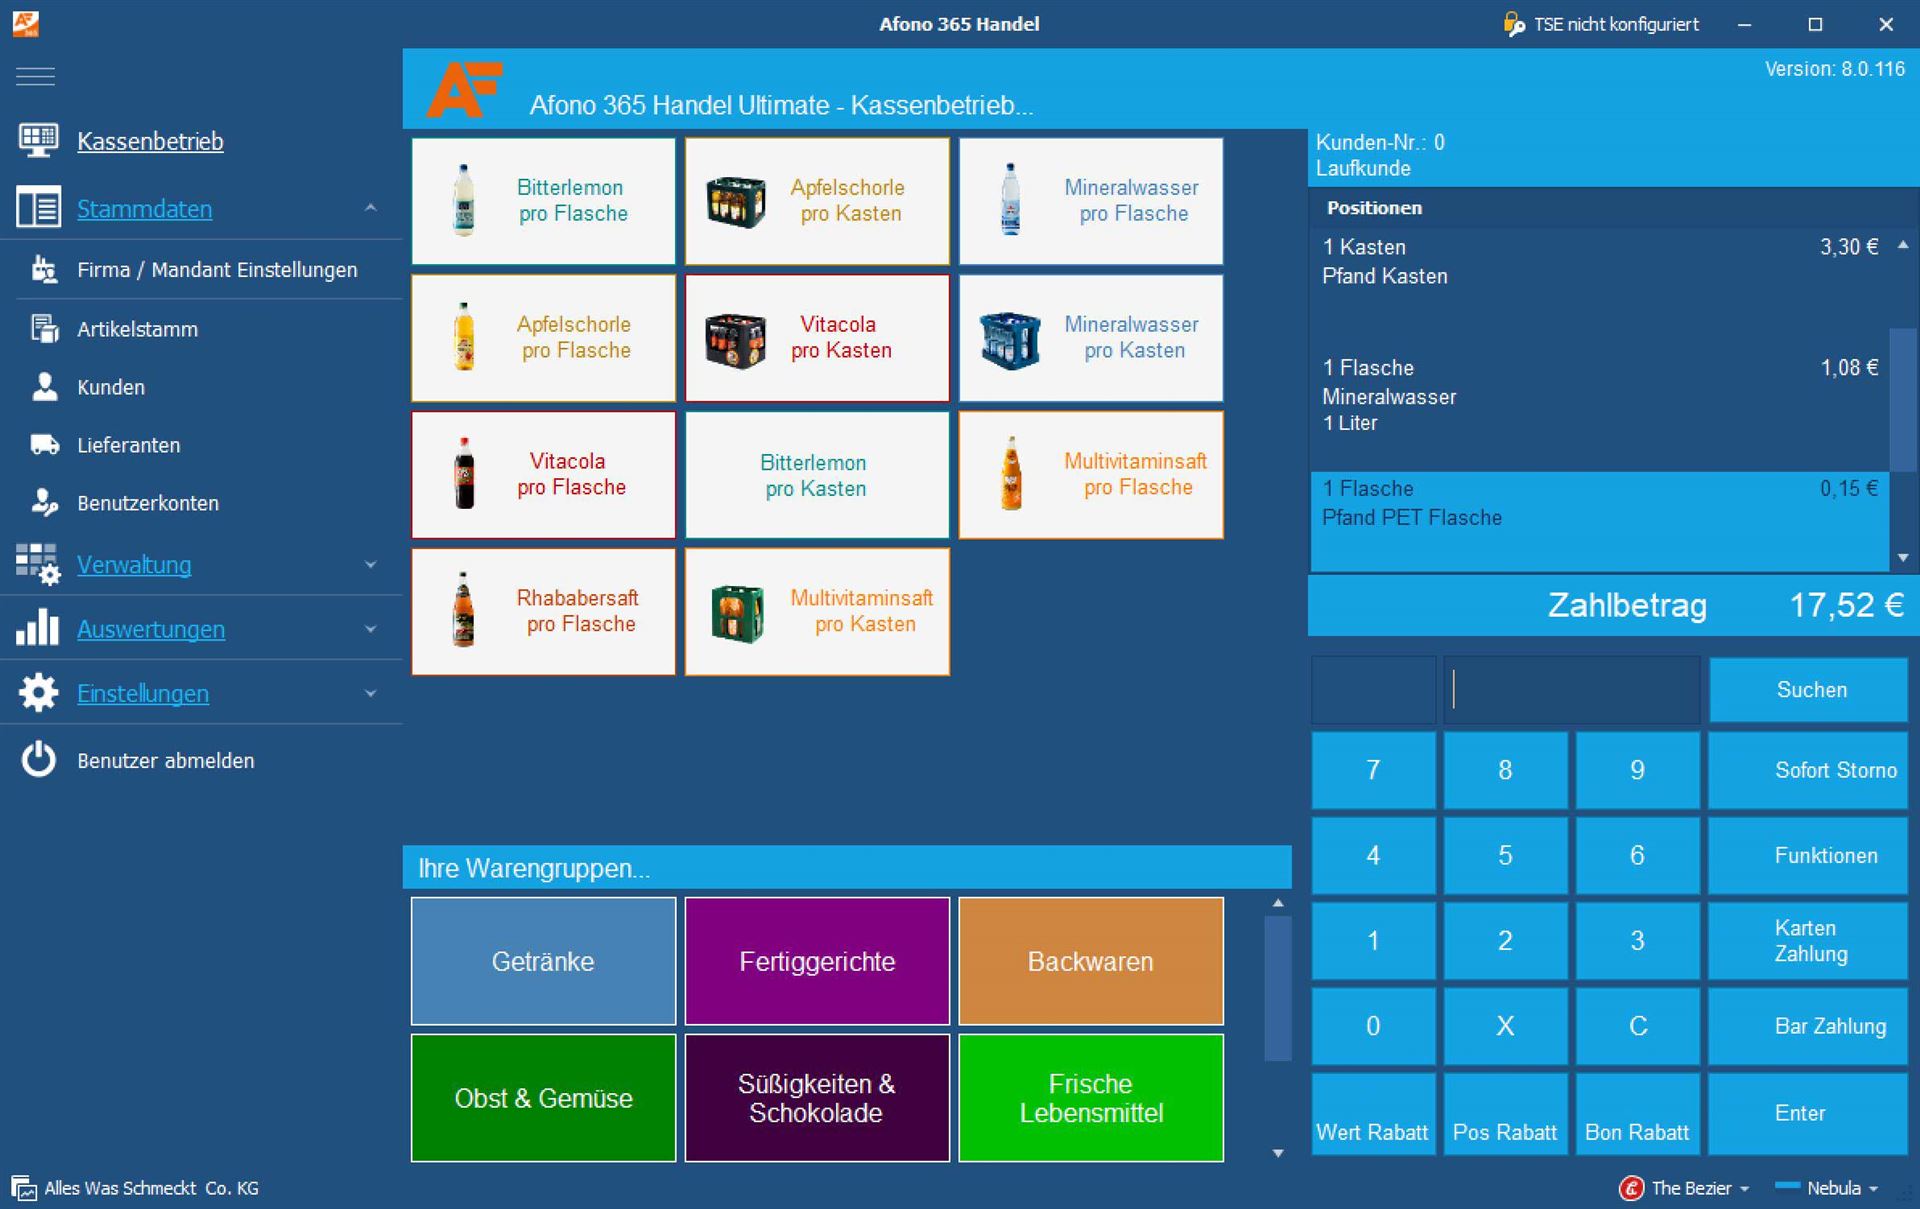The height and width of the screenshot is (1209, 1920).
Task: Click the Sofort Storno button
Action: [1808, 770]
